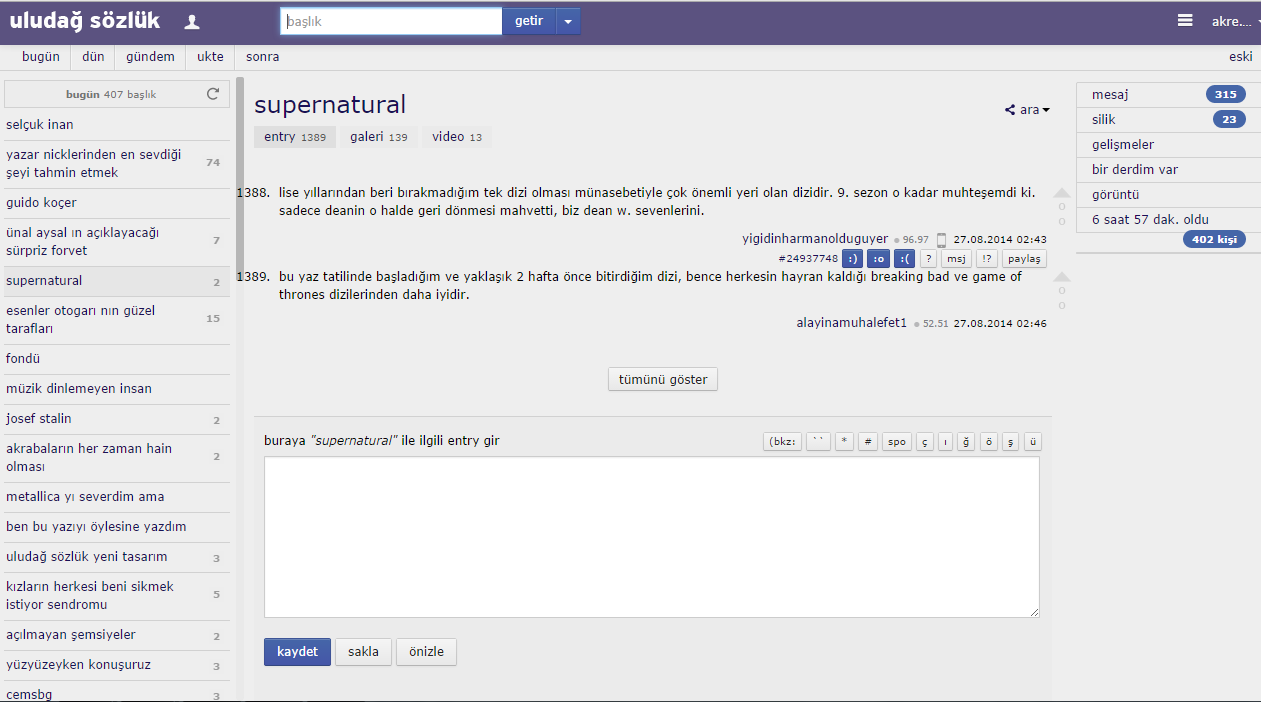
Task: Open the hamburger menu icon top right
Action: point(1185,20)
